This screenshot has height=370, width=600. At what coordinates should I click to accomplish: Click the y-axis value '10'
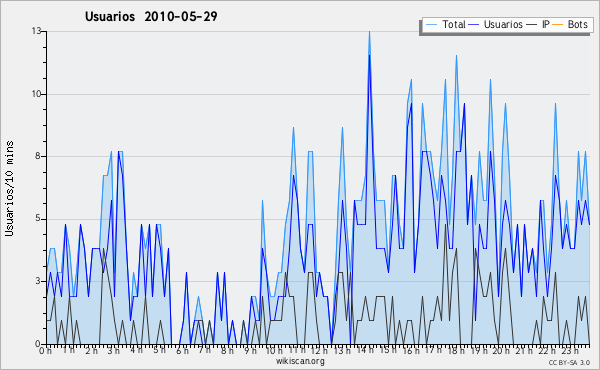(x=36, y=94)
